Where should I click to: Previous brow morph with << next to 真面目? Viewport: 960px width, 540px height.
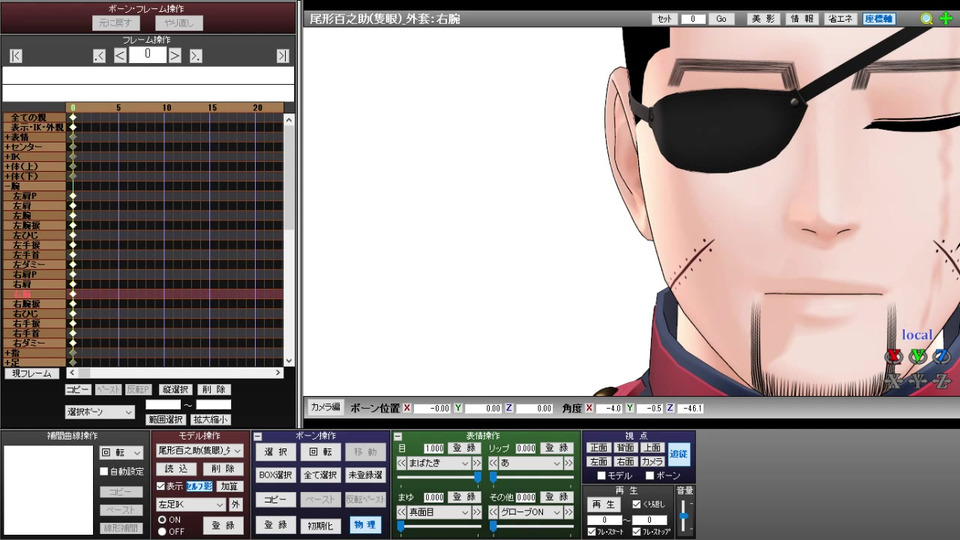click(402, 512)
